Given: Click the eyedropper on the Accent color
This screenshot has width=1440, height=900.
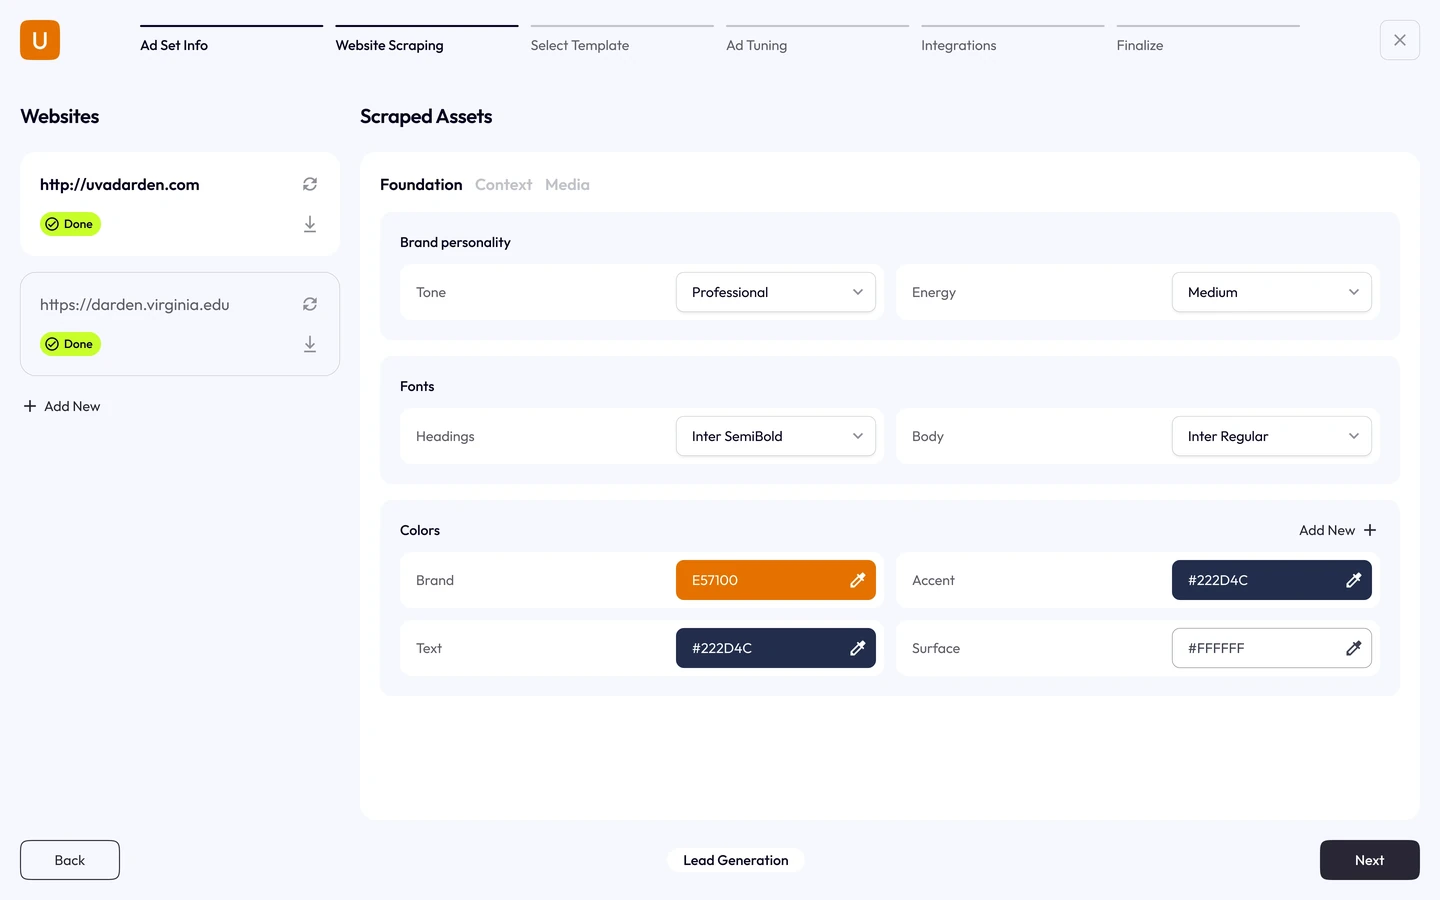Looking at the screenshot, I should (x=1353, y=580).
